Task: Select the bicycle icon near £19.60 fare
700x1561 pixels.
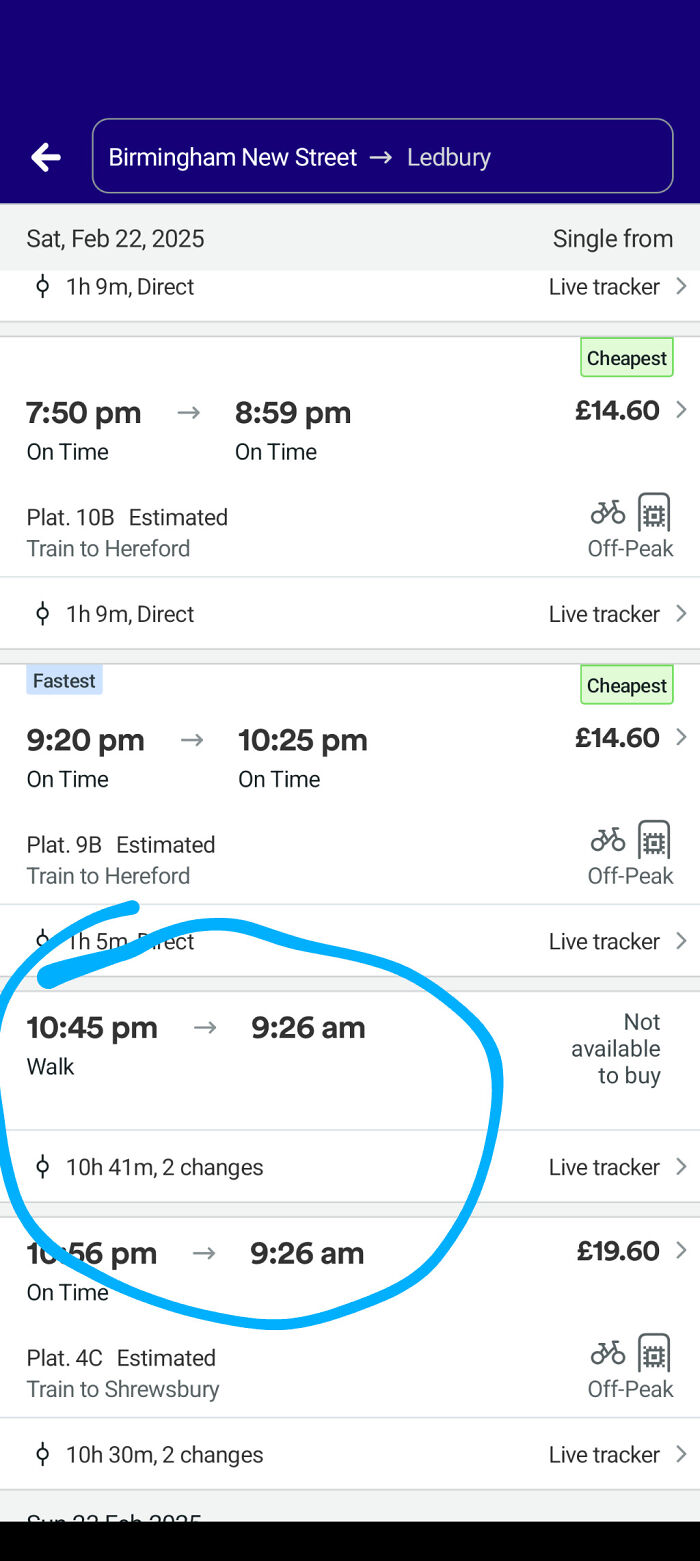Action: 608,1353
